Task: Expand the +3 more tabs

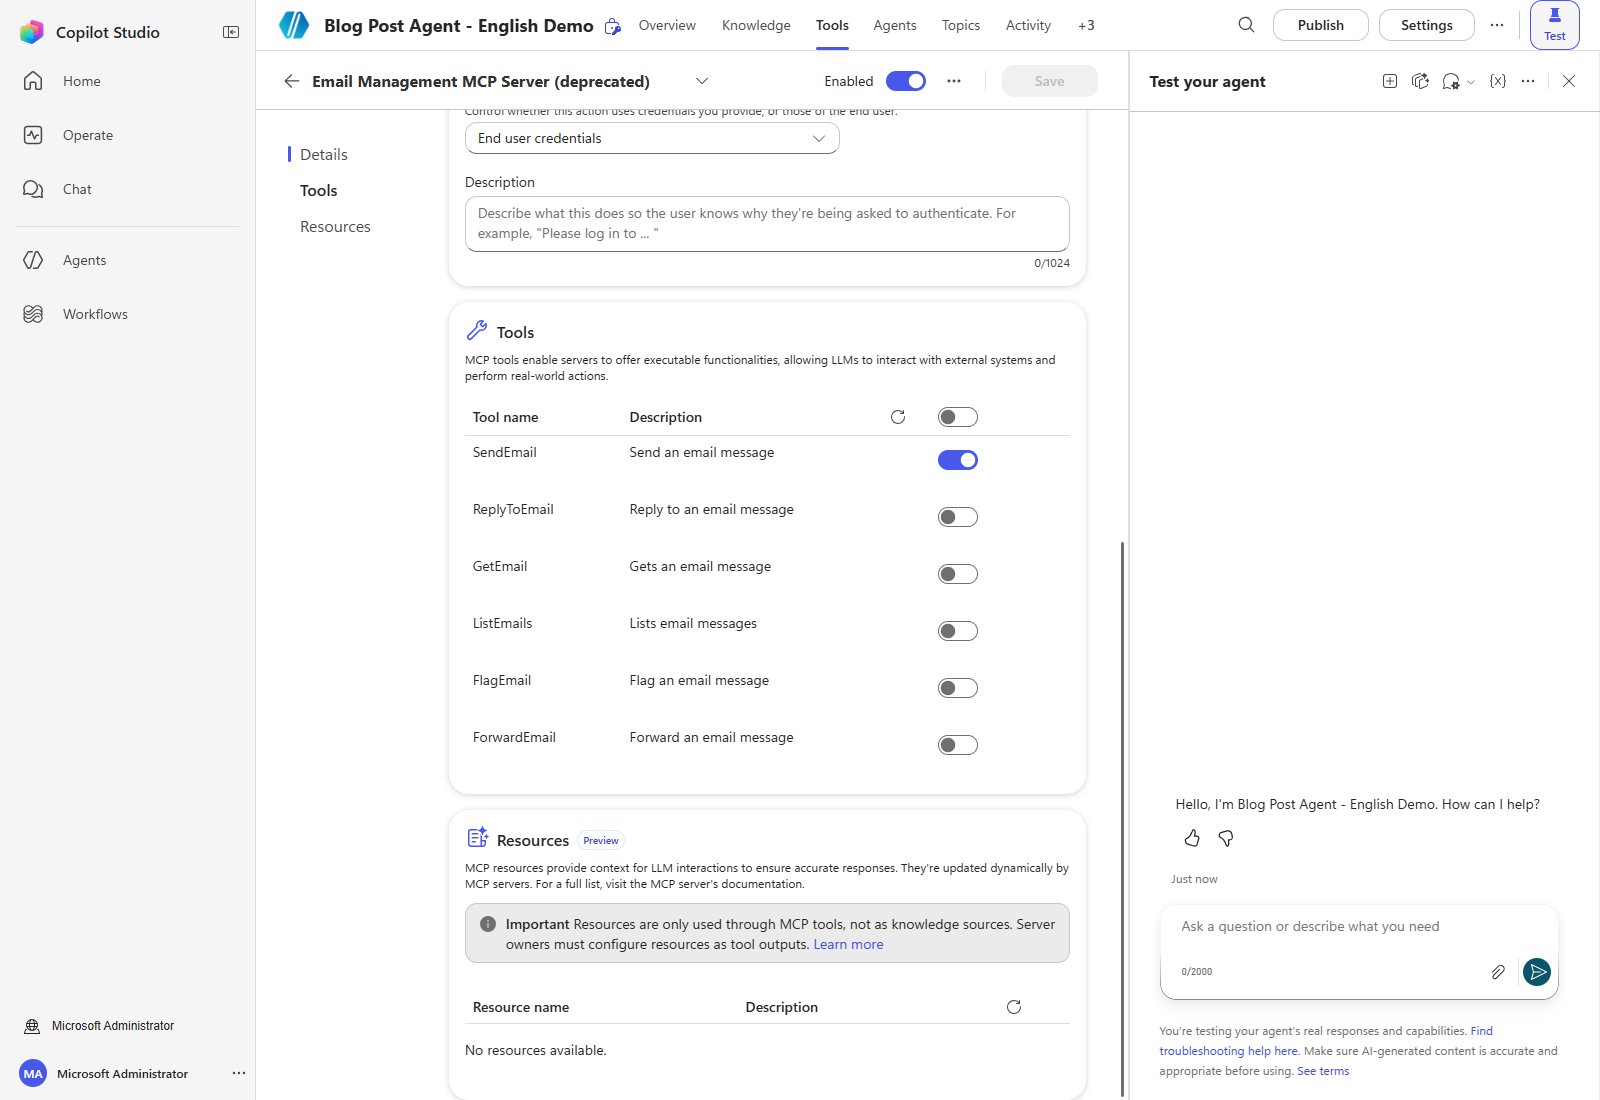Action: tap(1086, 25)
